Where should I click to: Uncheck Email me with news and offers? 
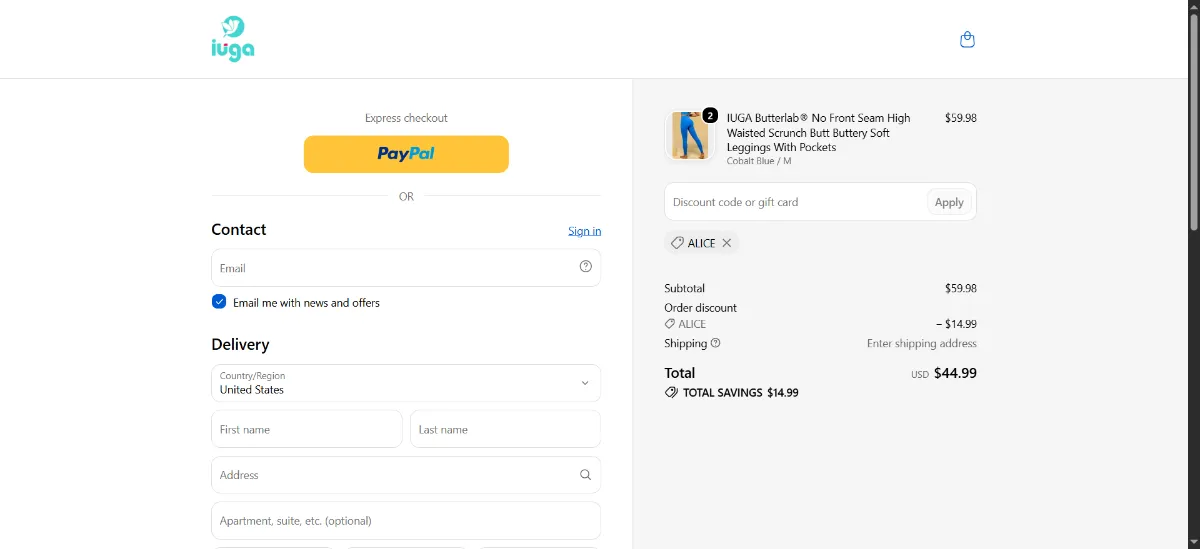coord(219,302)
